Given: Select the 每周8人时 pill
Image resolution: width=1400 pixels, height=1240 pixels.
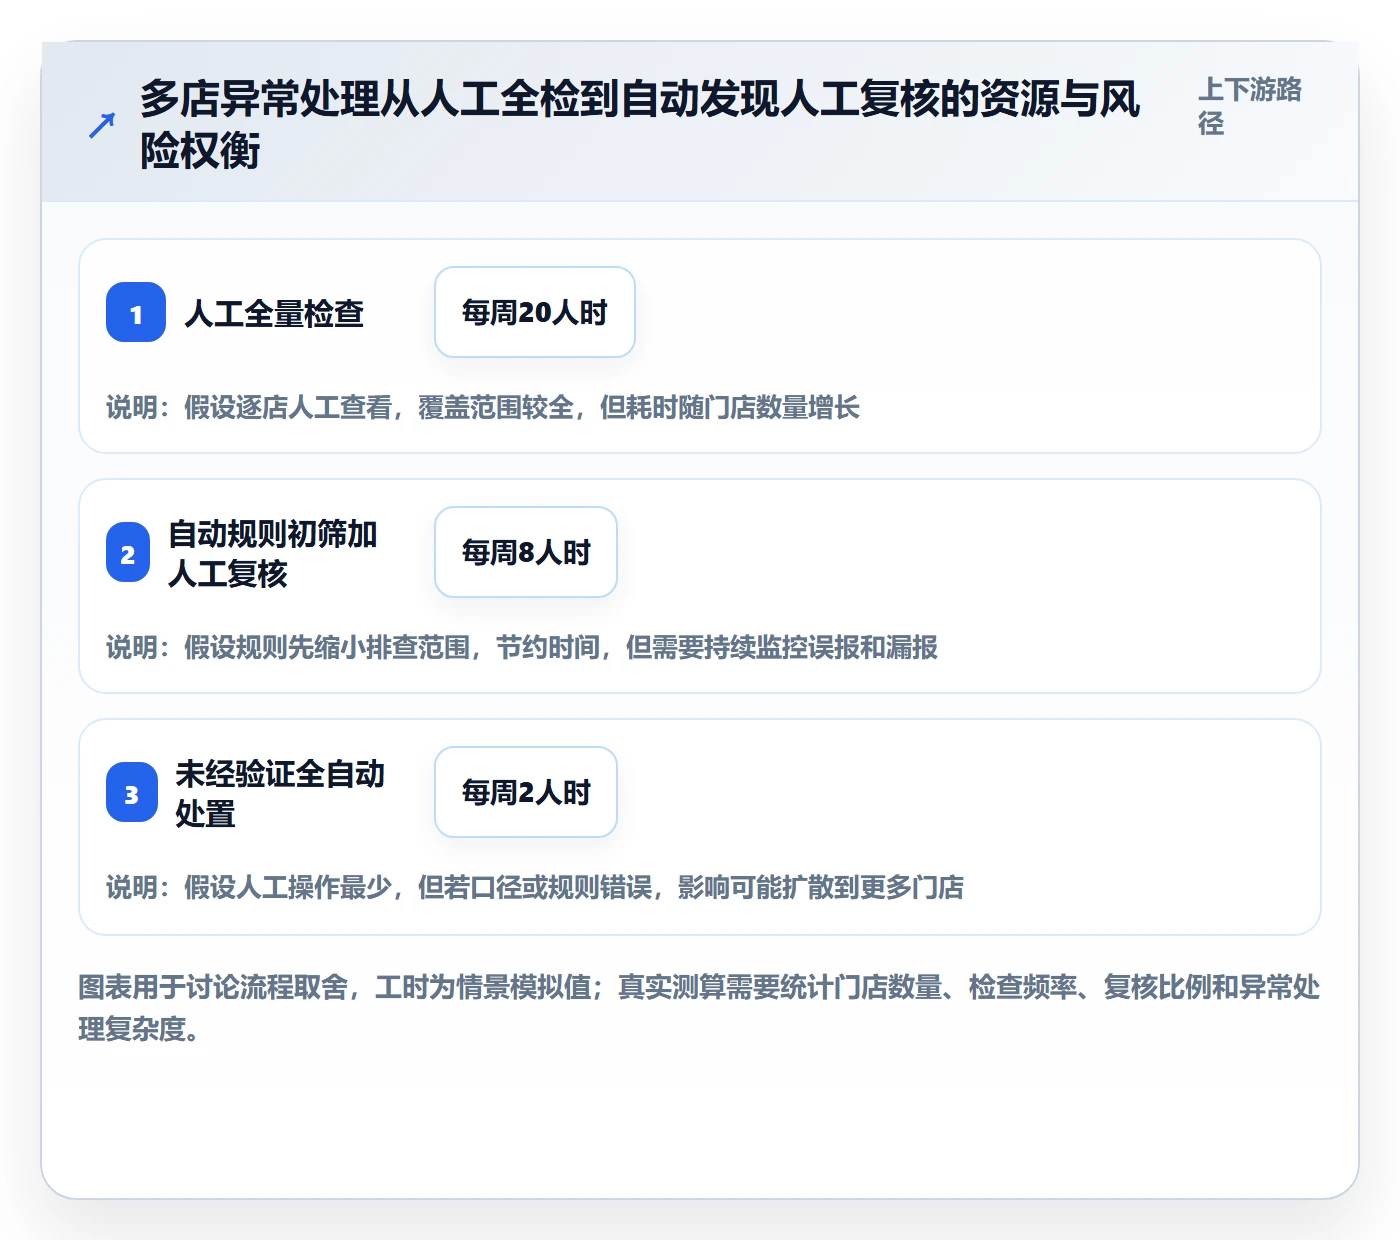Looking at the screenshot, I should (x=526, y=552).
